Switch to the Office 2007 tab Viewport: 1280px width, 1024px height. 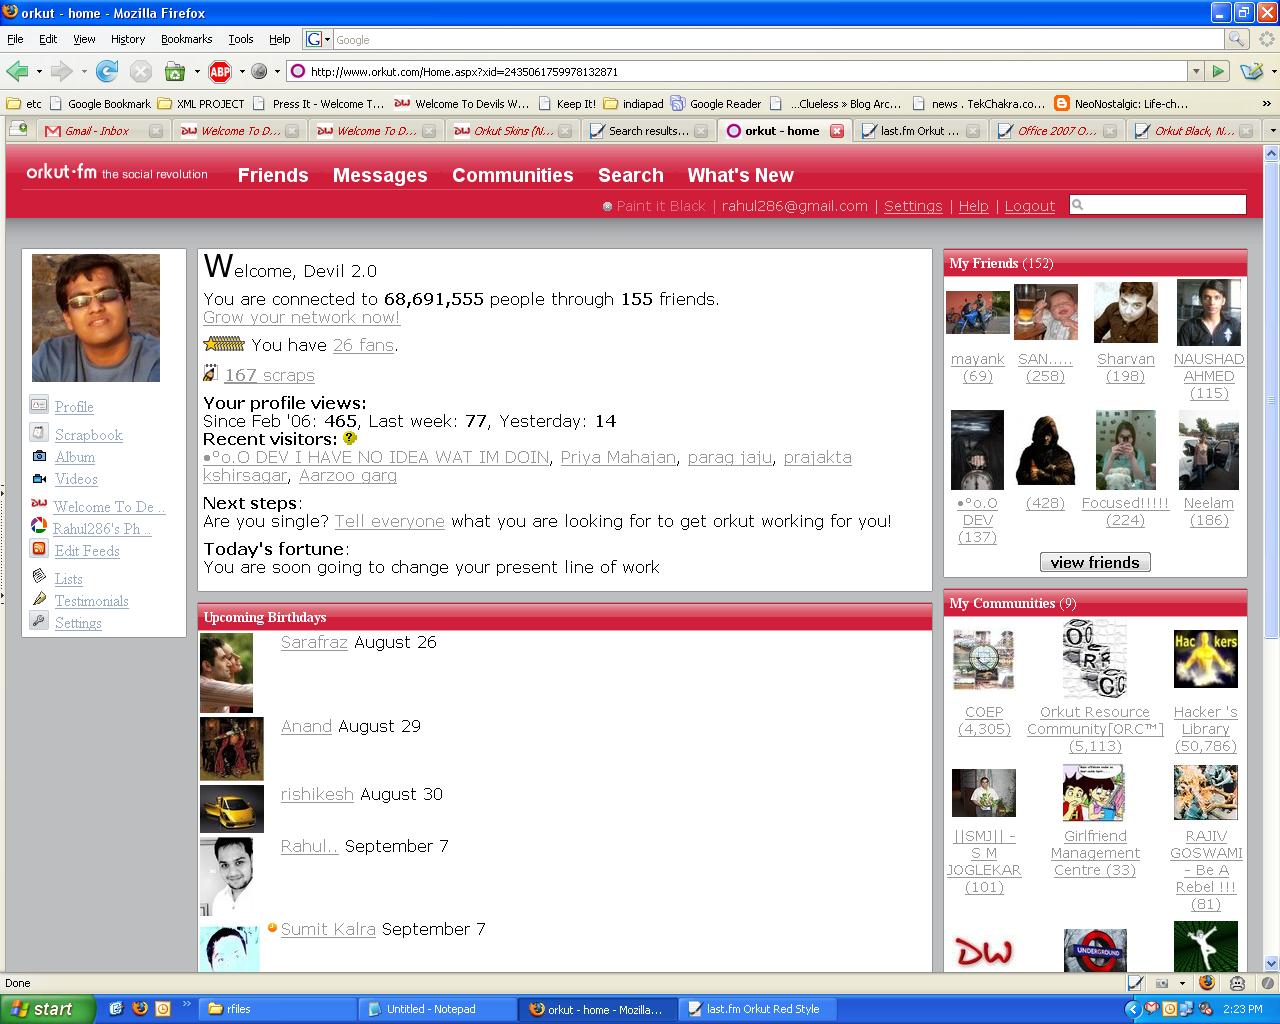coord(1056,131)
